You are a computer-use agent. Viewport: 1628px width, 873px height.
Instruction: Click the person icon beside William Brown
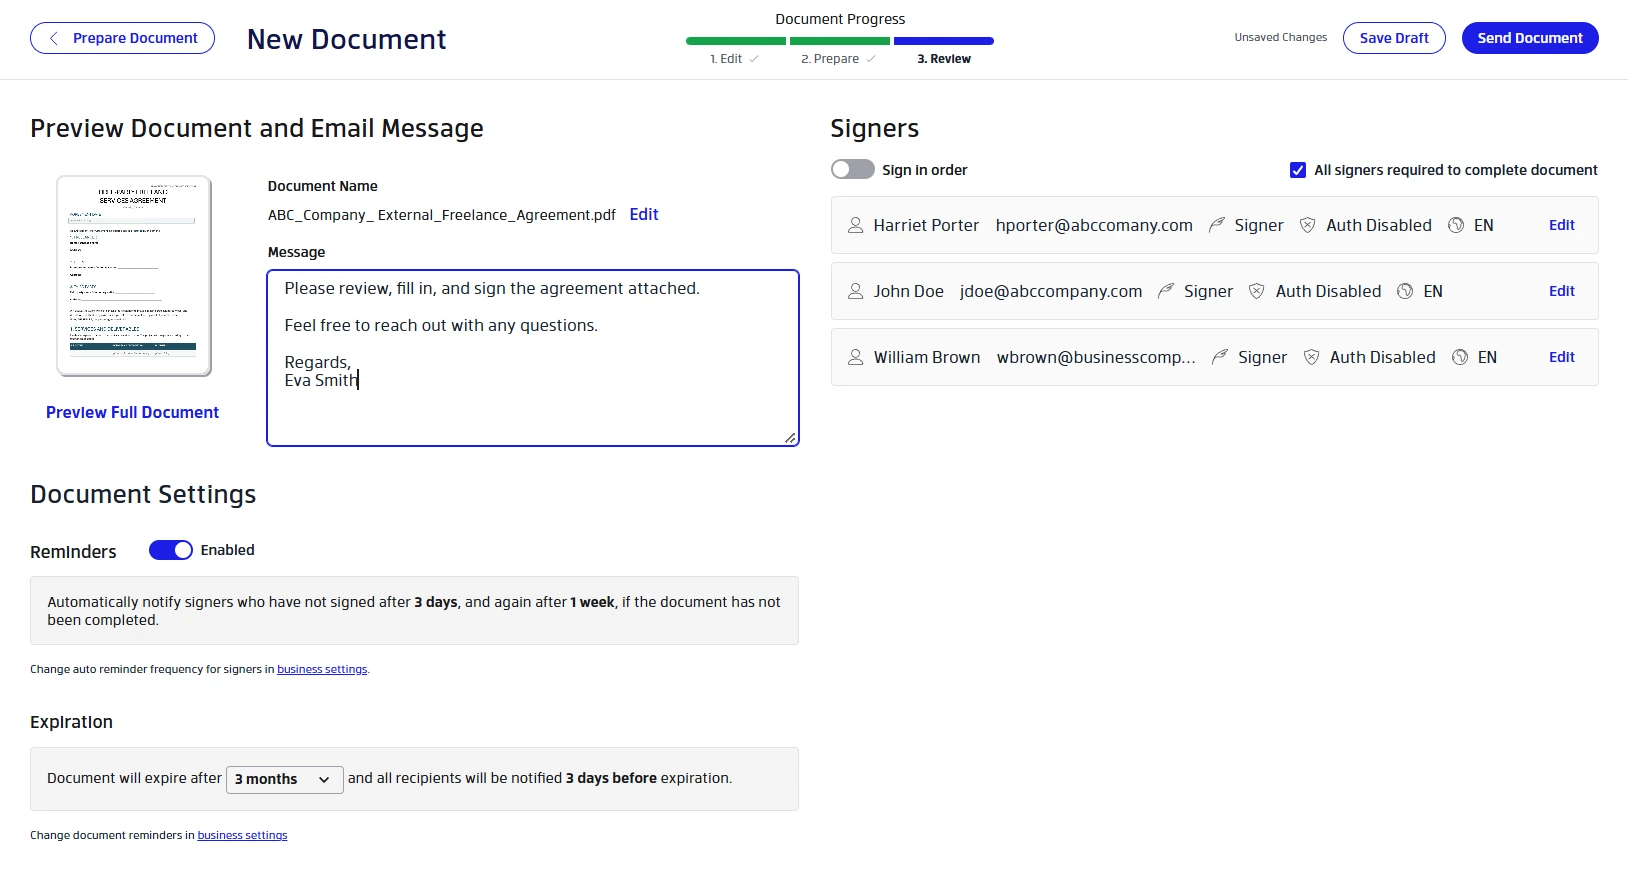[x=856, y=357]
